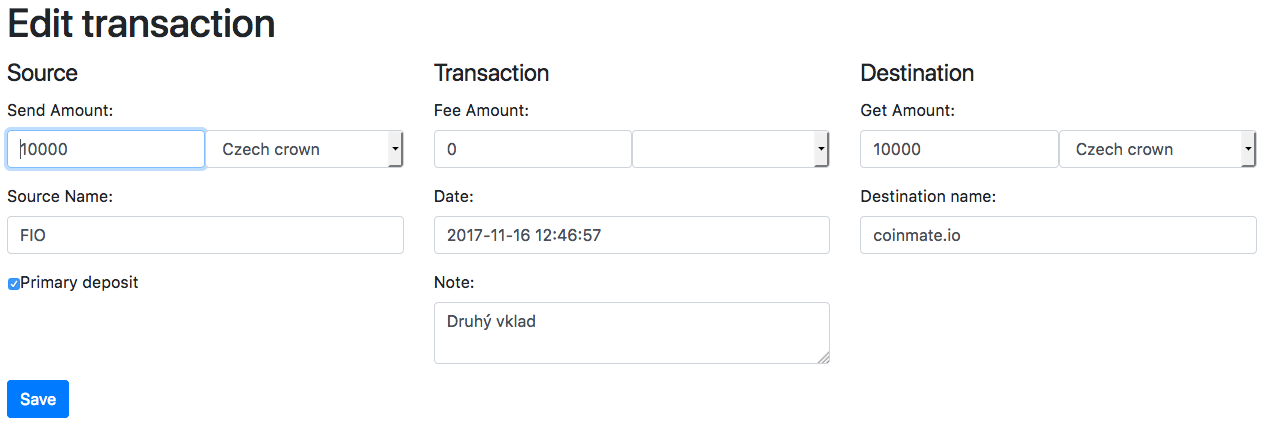Click the Primary deposit label text

[80, 283]
